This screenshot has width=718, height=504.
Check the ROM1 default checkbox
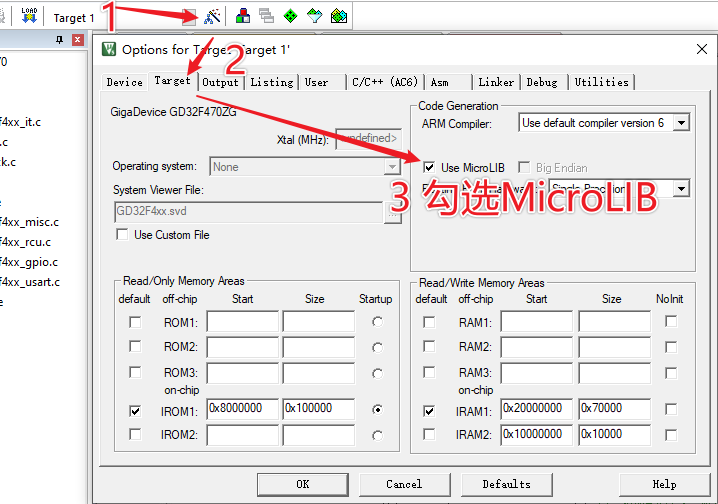pos(135,322)
